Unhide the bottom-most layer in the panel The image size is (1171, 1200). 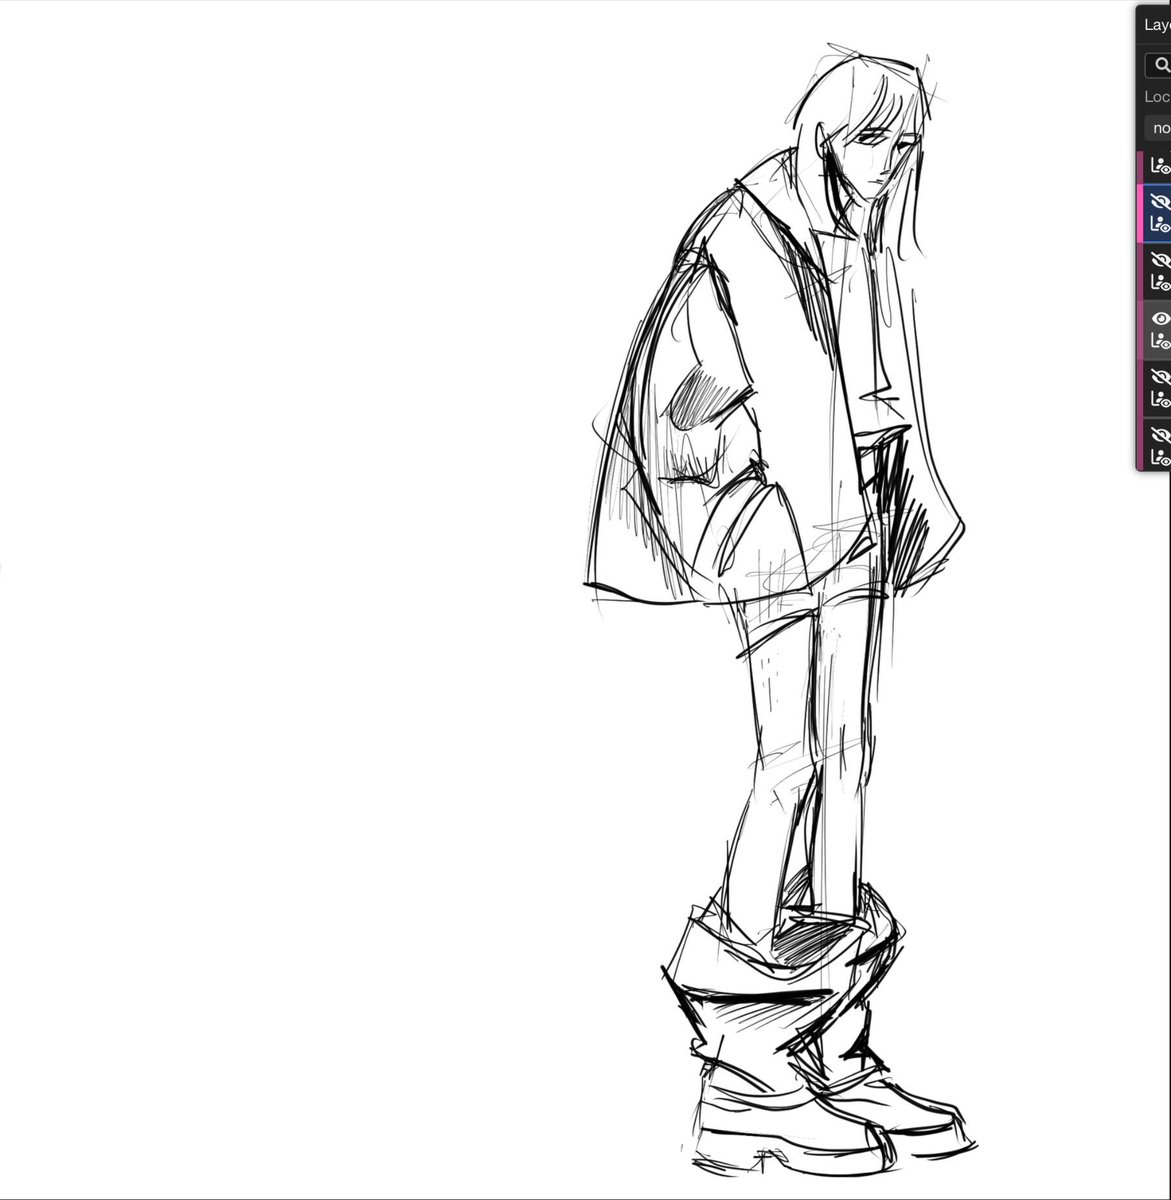tap(1160, 434)
